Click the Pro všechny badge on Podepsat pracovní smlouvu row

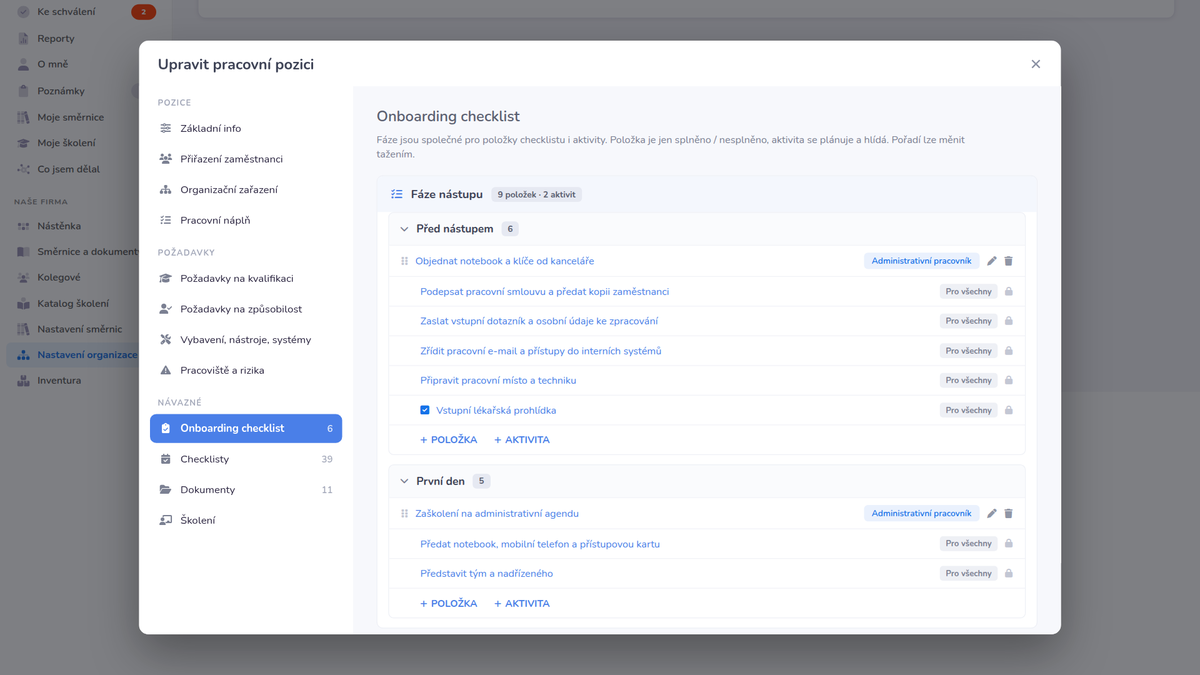(968, 292)
